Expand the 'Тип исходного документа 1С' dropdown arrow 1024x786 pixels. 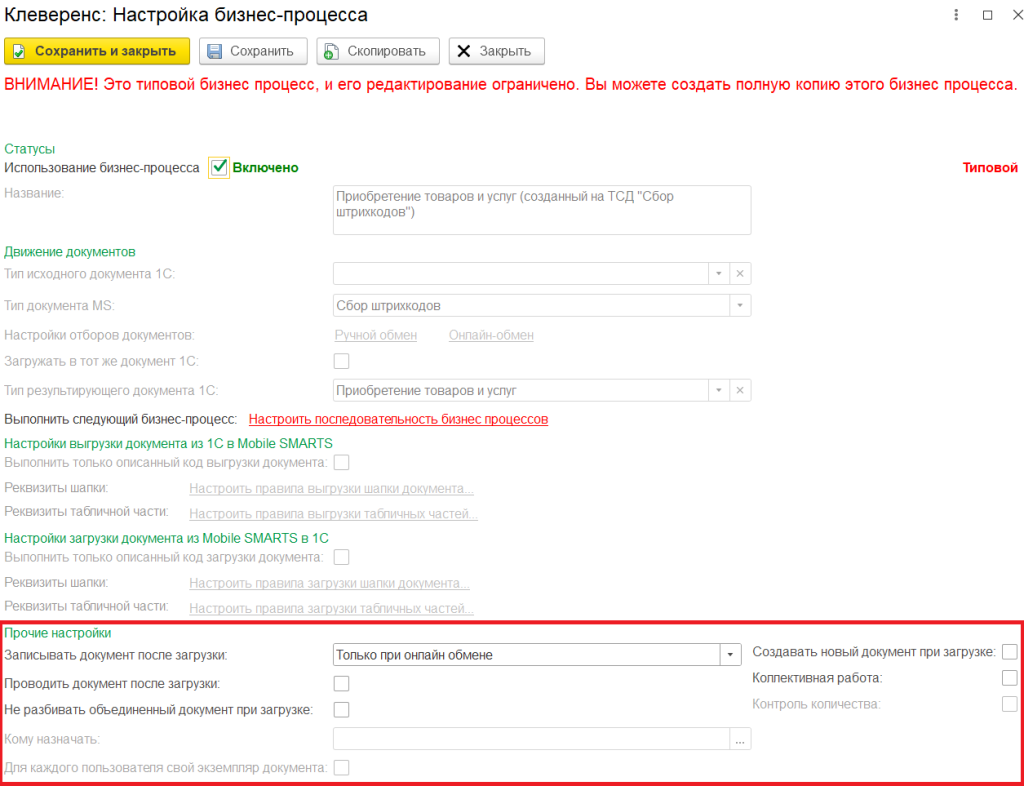coord(718,274)
